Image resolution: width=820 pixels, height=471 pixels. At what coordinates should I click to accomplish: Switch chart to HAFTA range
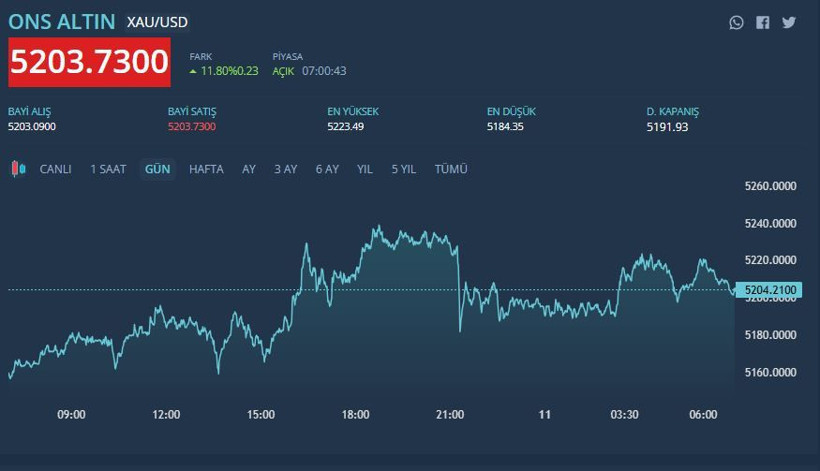click(x=206, y=169)
